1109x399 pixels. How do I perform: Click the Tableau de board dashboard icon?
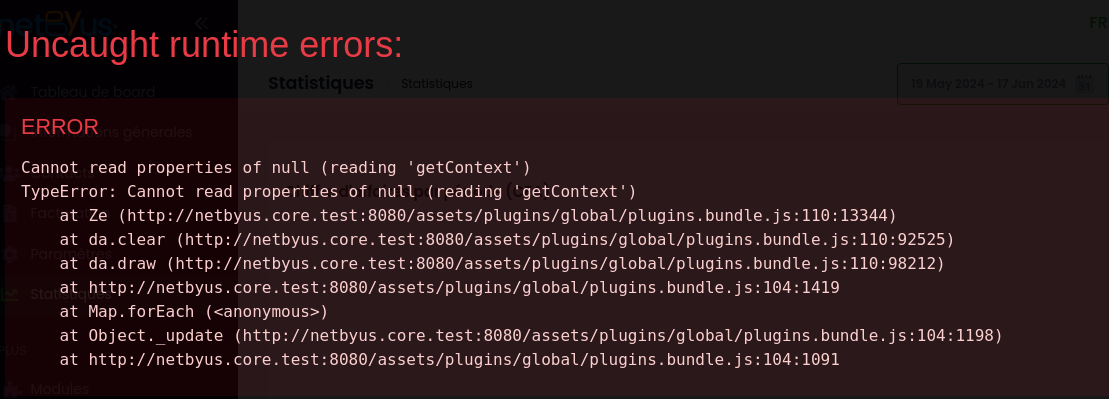[8, 92]
